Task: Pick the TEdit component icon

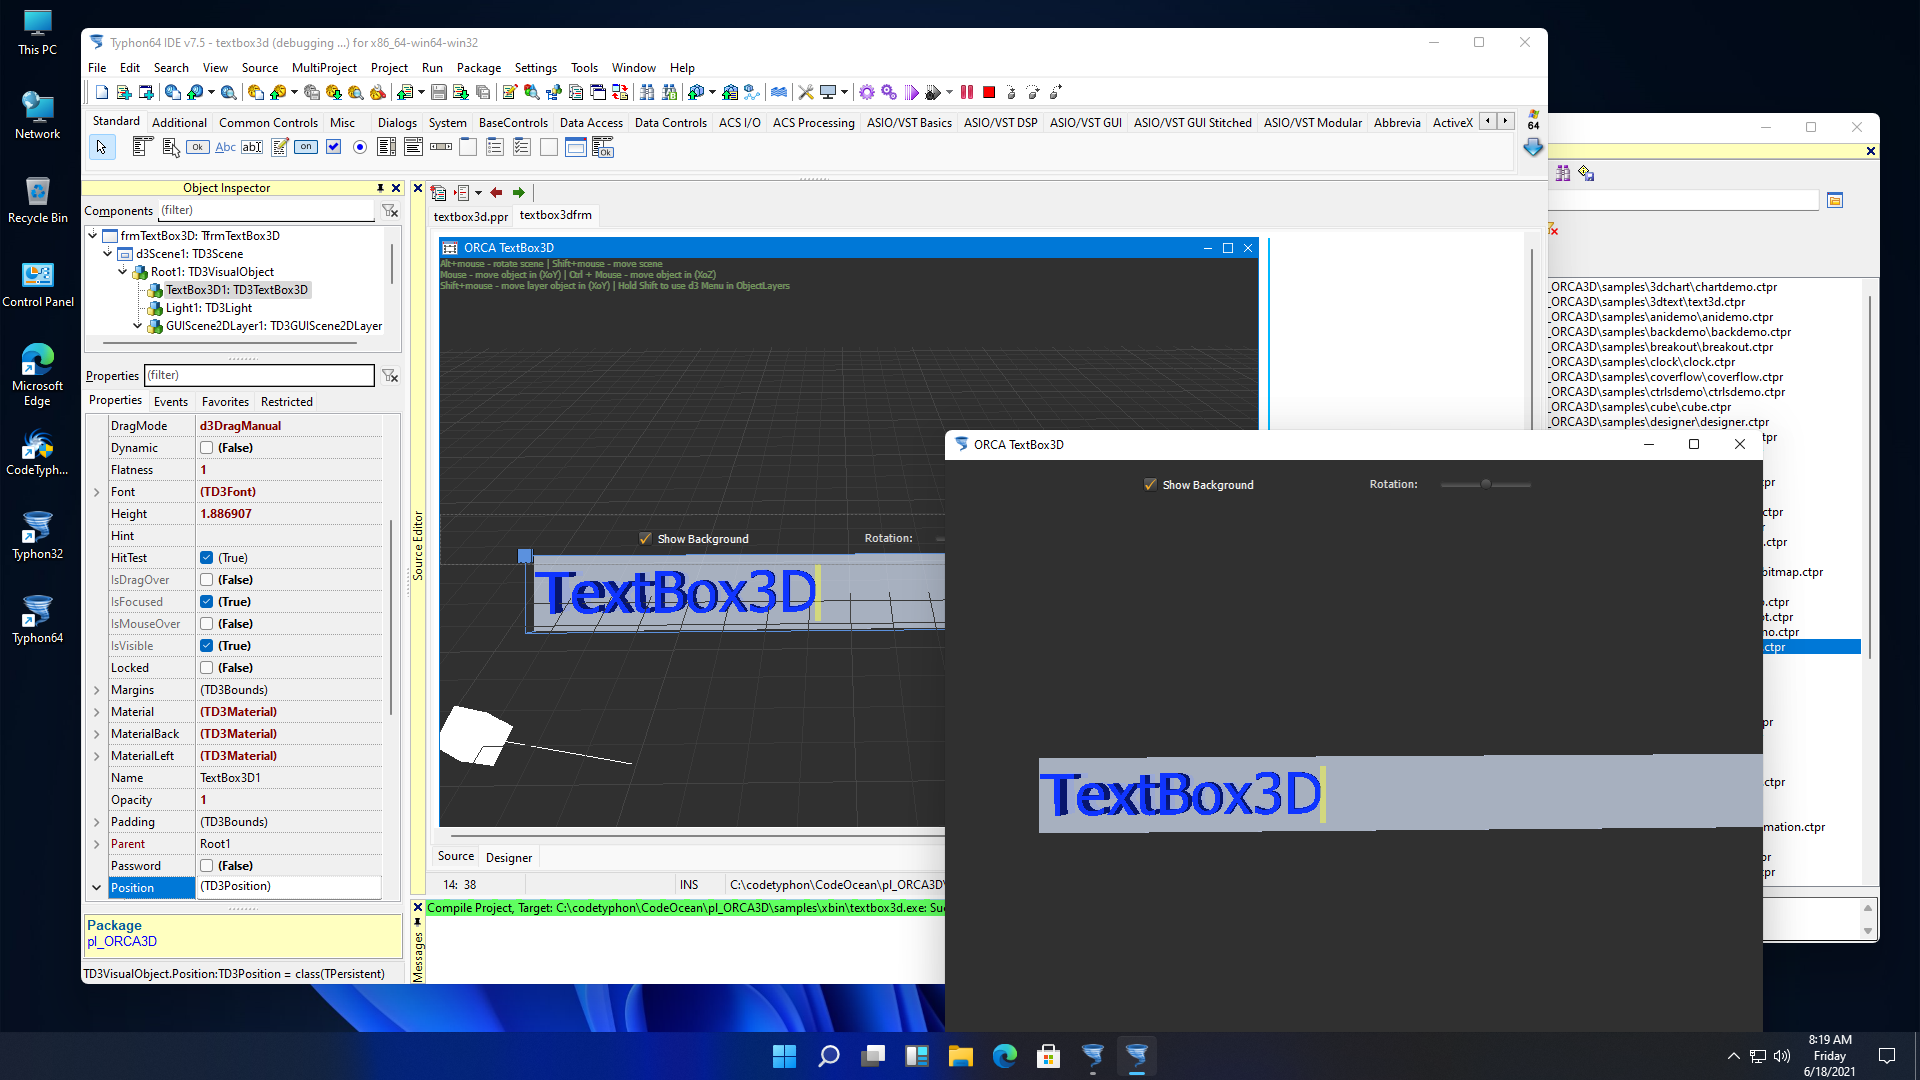Action: click(252, 148)
